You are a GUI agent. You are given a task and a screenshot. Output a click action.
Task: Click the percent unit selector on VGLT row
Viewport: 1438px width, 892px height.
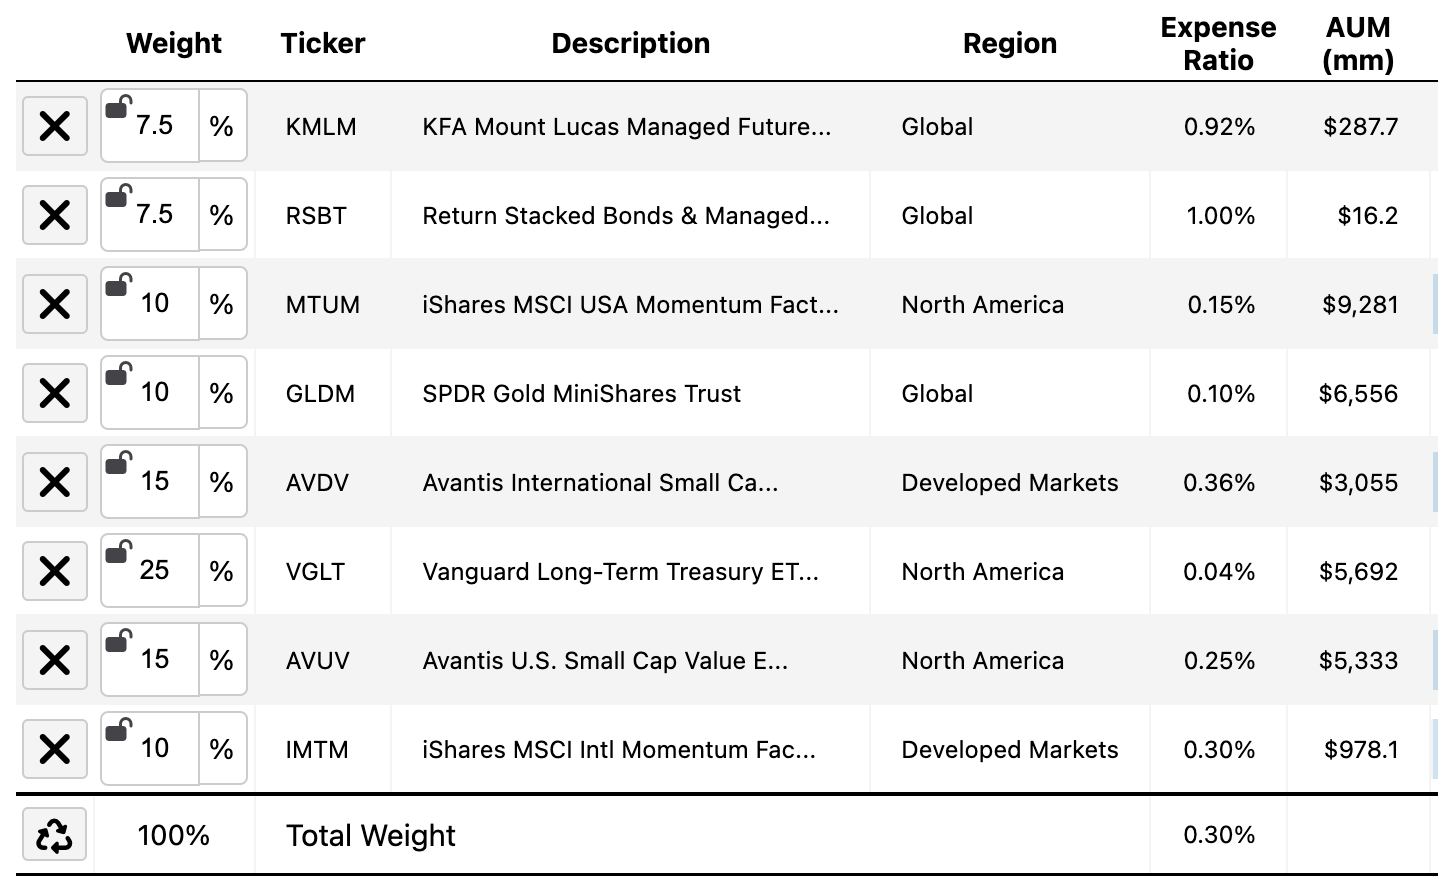point(222,571)
